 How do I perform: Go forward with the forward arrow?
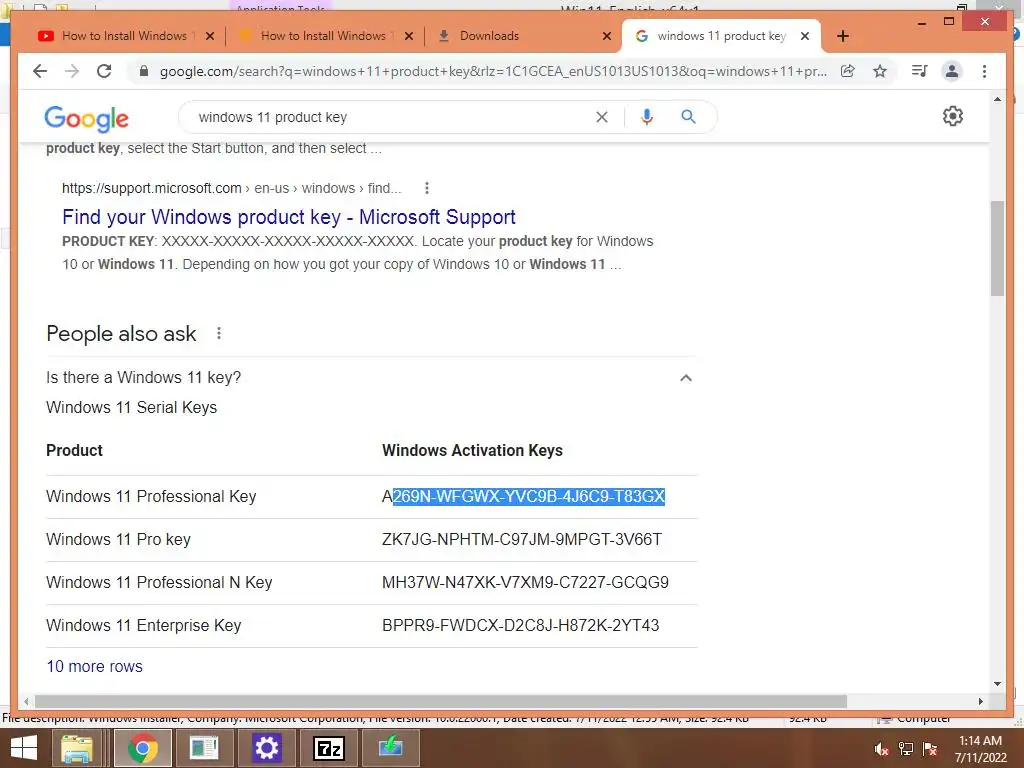click(x=72, y=71)
